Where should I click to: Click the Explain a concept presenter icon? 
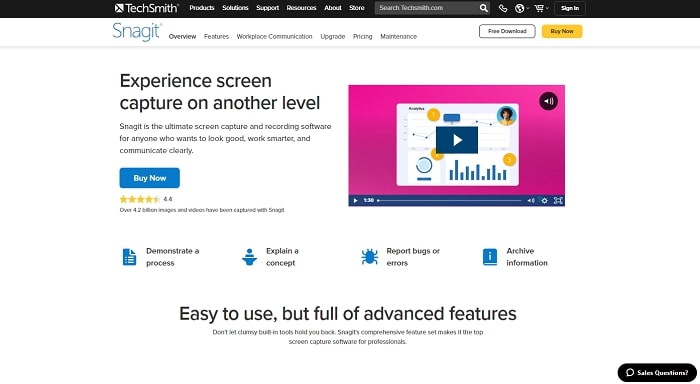(x=249, y=257)
